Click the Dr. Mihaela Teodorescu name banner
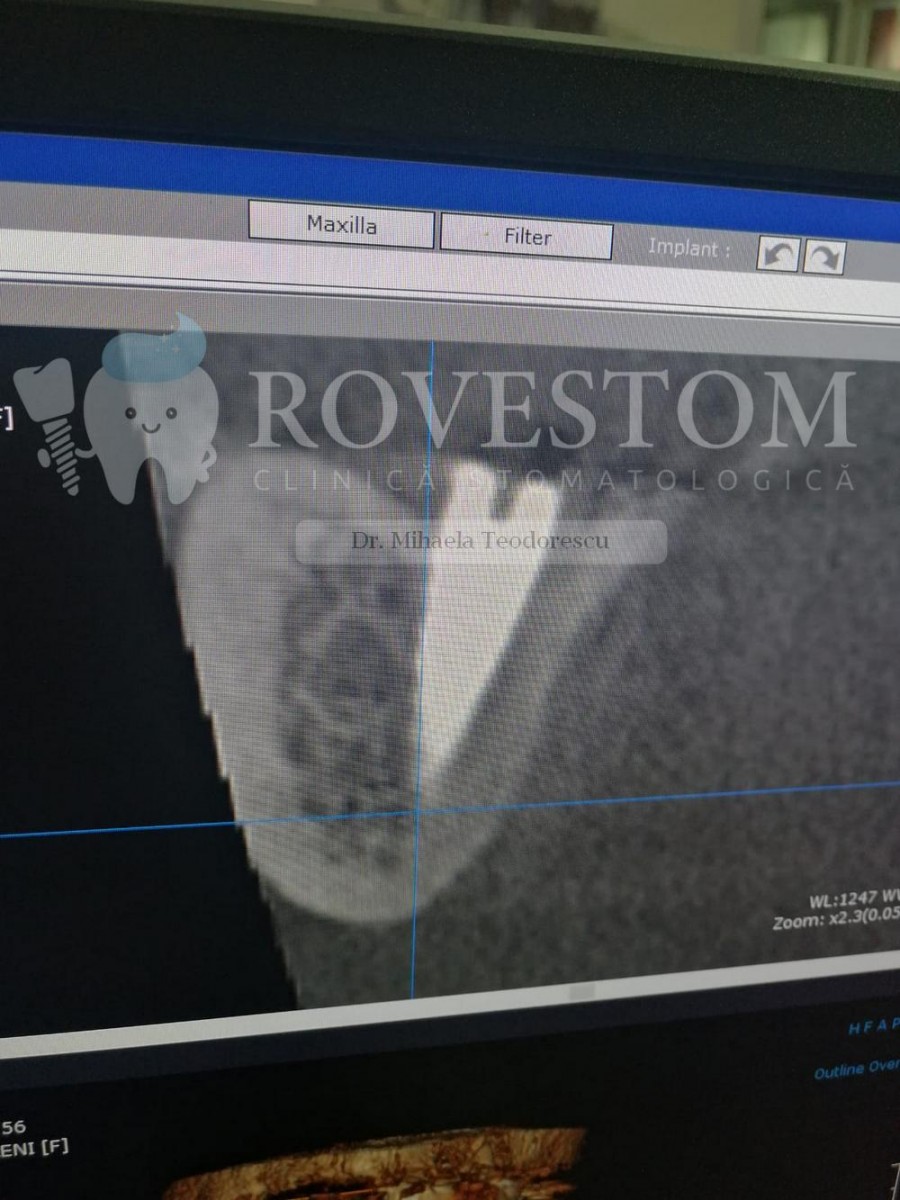The height and width of the screenshot is (1200, 900). [x=480, y=541]
